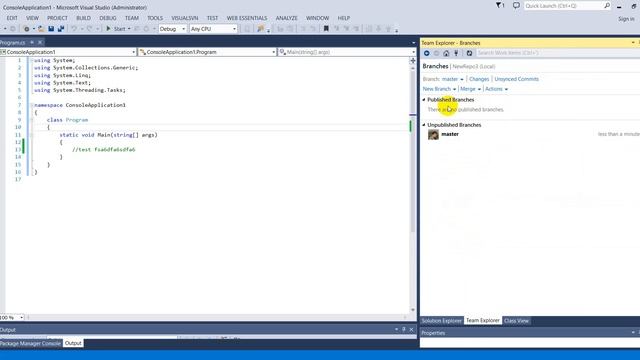The image size is (640, 360).
Task: Select the Output tab at bottom
Action: [73, 343]
